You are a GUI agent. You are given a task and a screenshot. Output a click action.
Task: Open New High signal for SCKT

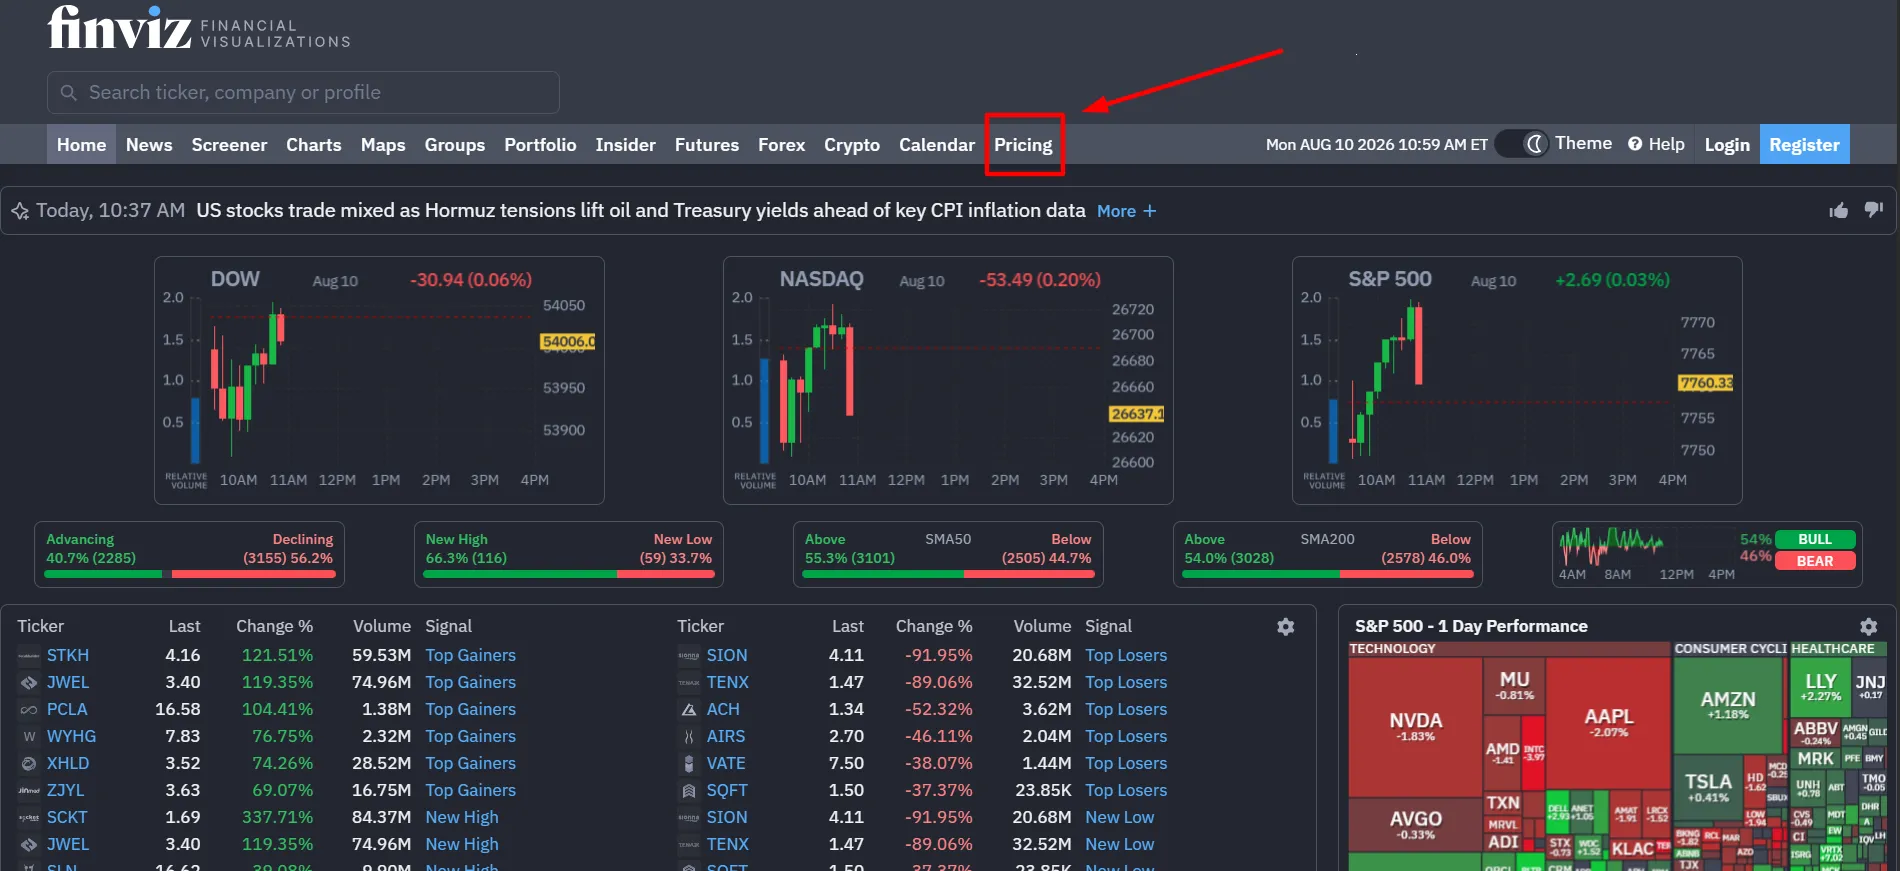pos(462,818)
